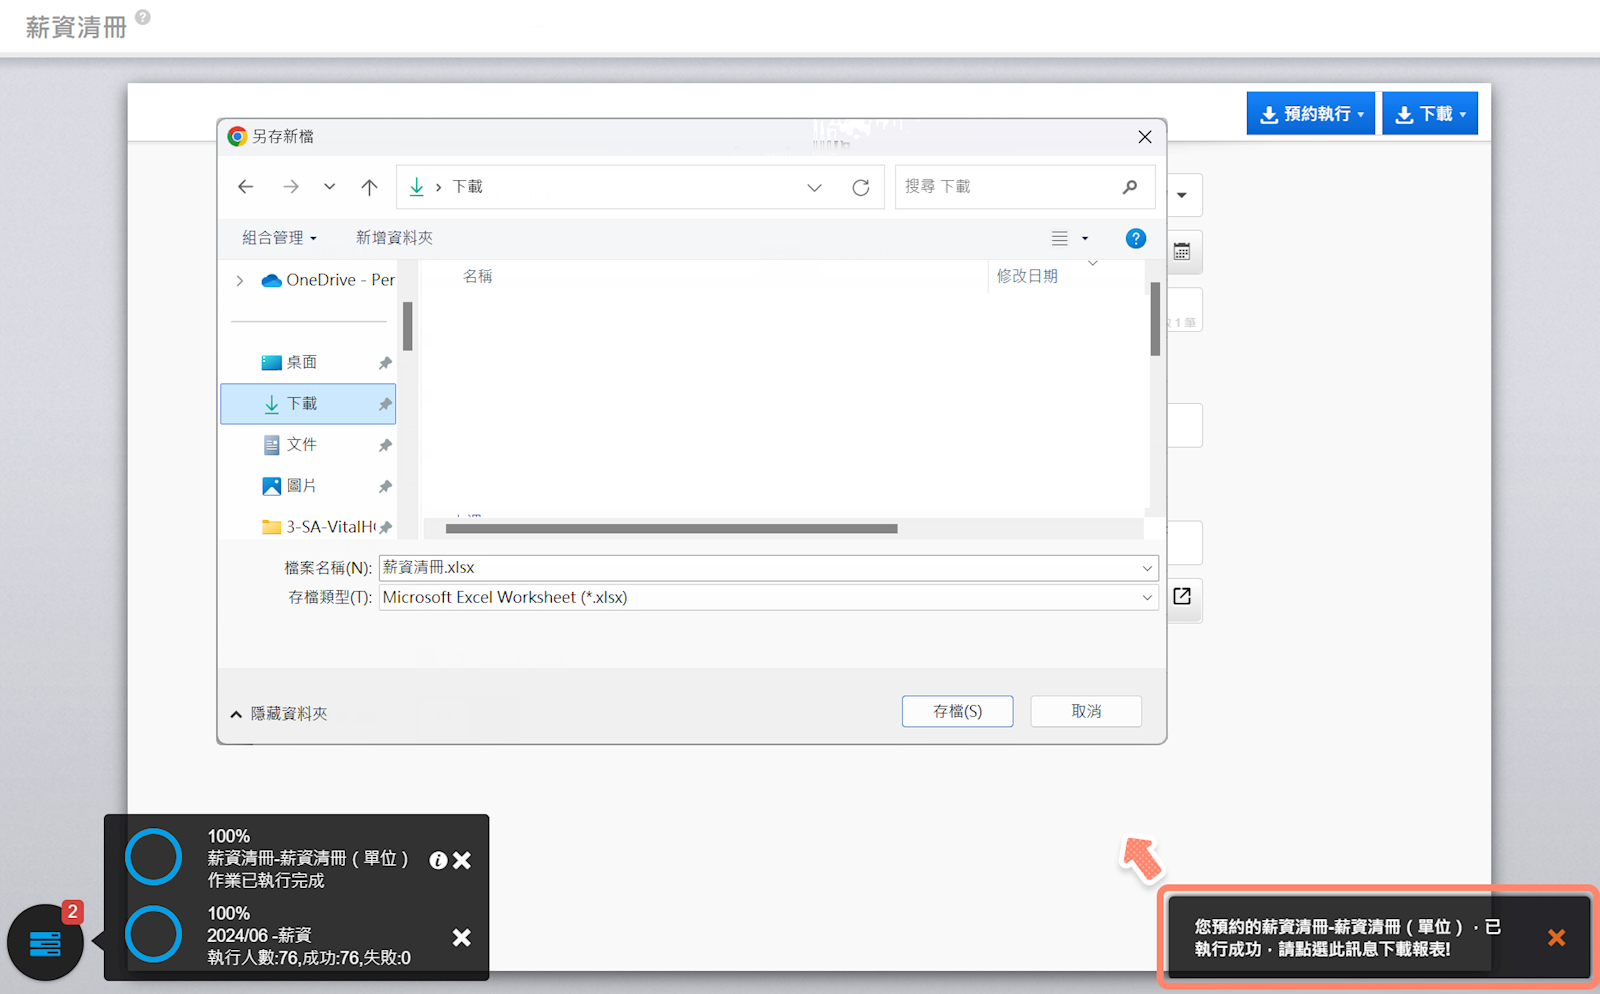This screenshot has width=1600, height=994.
Task: Go up one folder level
Action: (x=369, y=187)
